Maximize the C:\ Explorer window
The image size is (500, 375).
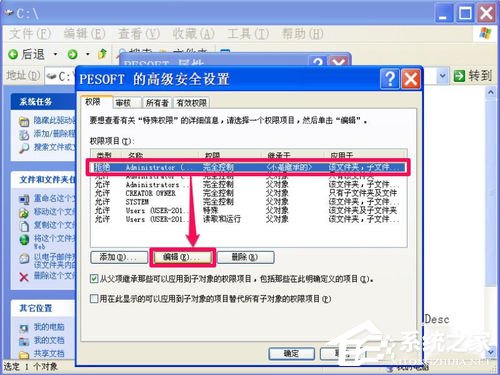[x=465, y=13]
